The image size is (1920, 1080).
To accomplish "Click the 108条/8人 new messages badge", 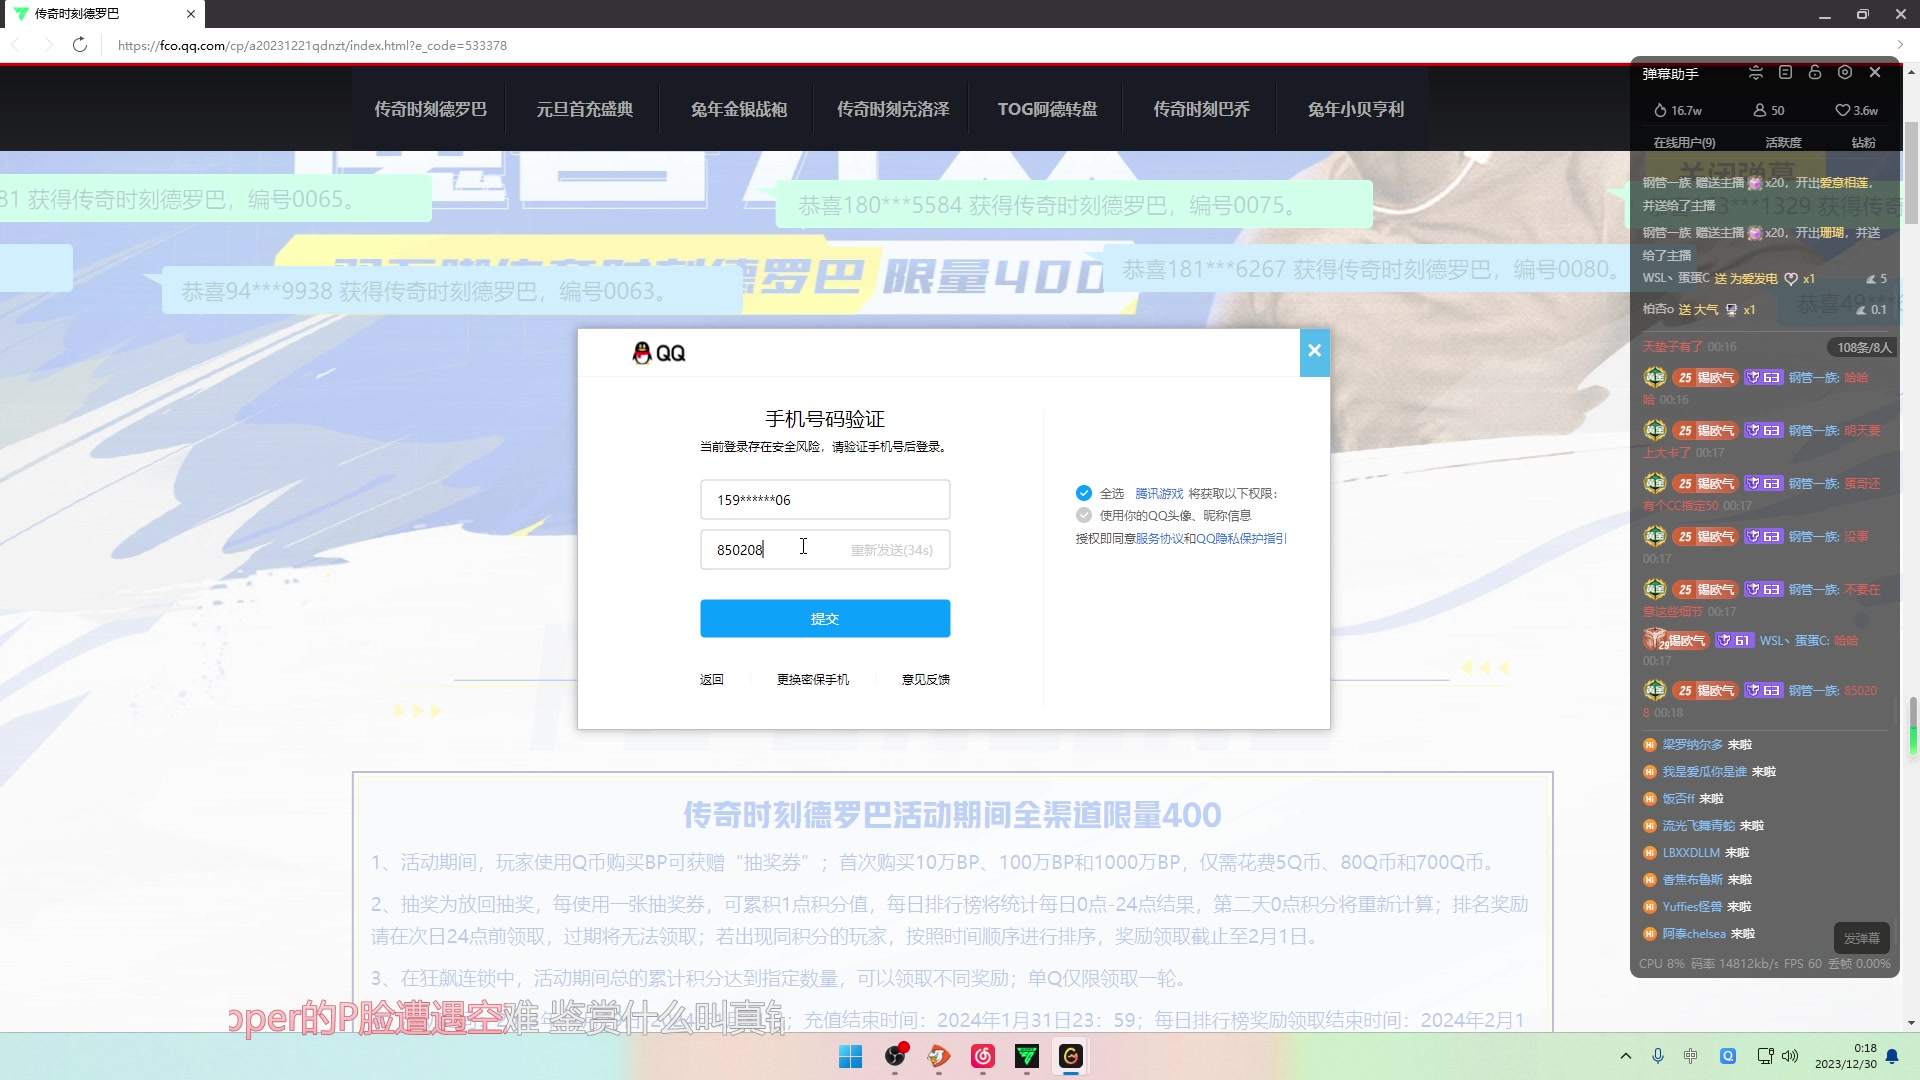I will [x=1863, y=347].
